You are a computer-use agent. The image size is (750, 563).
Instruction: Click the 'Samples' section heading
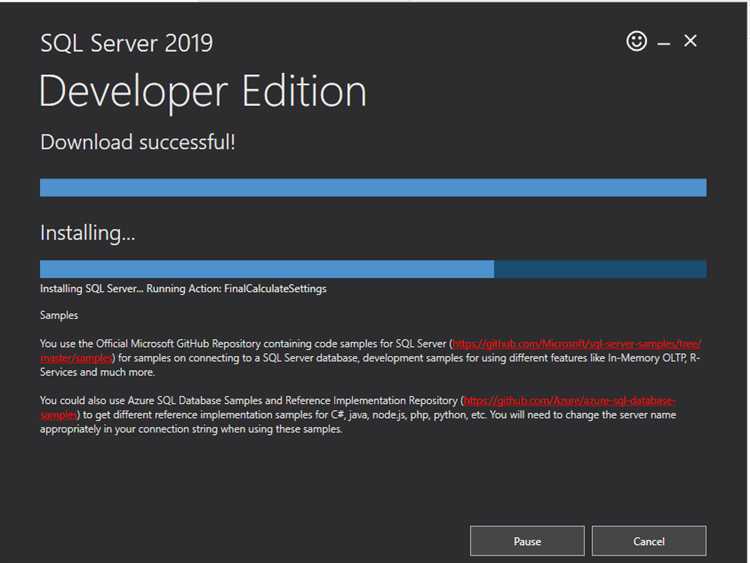click(59, 315)
